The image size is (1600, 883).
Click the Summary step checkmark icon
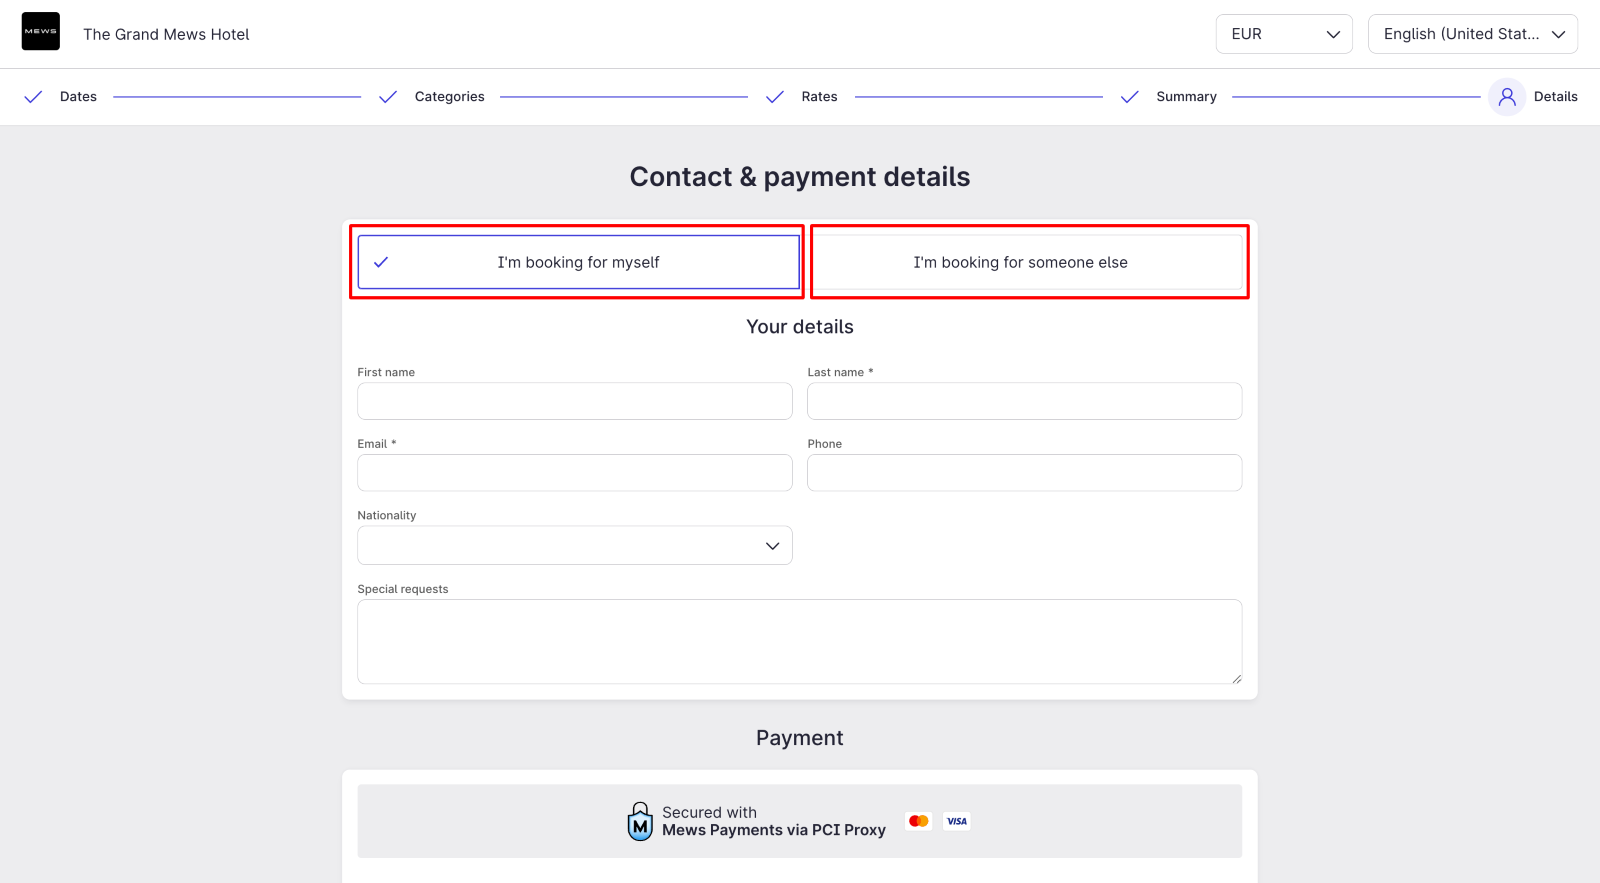tap(1130, 97)
